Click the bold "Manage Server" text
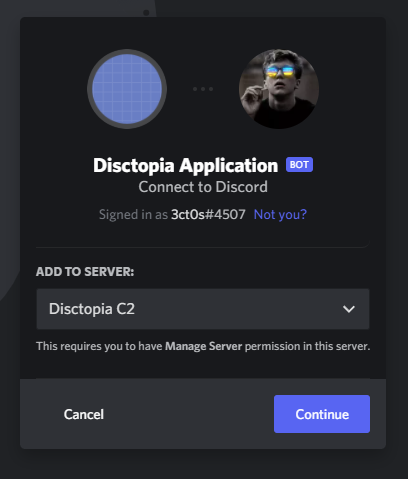The height and width of the screenshot is (479, 408). (x=203, y=346)
